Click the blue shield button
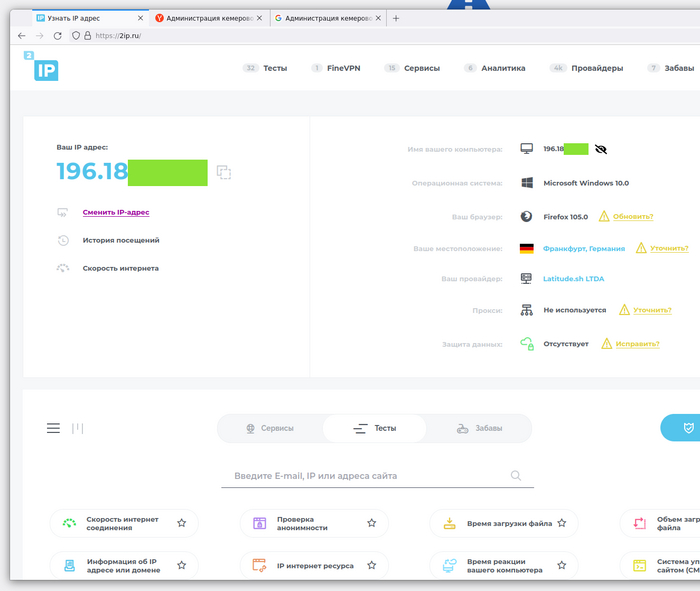The width and height of the screenshot is (700, 591). [687, 428]
